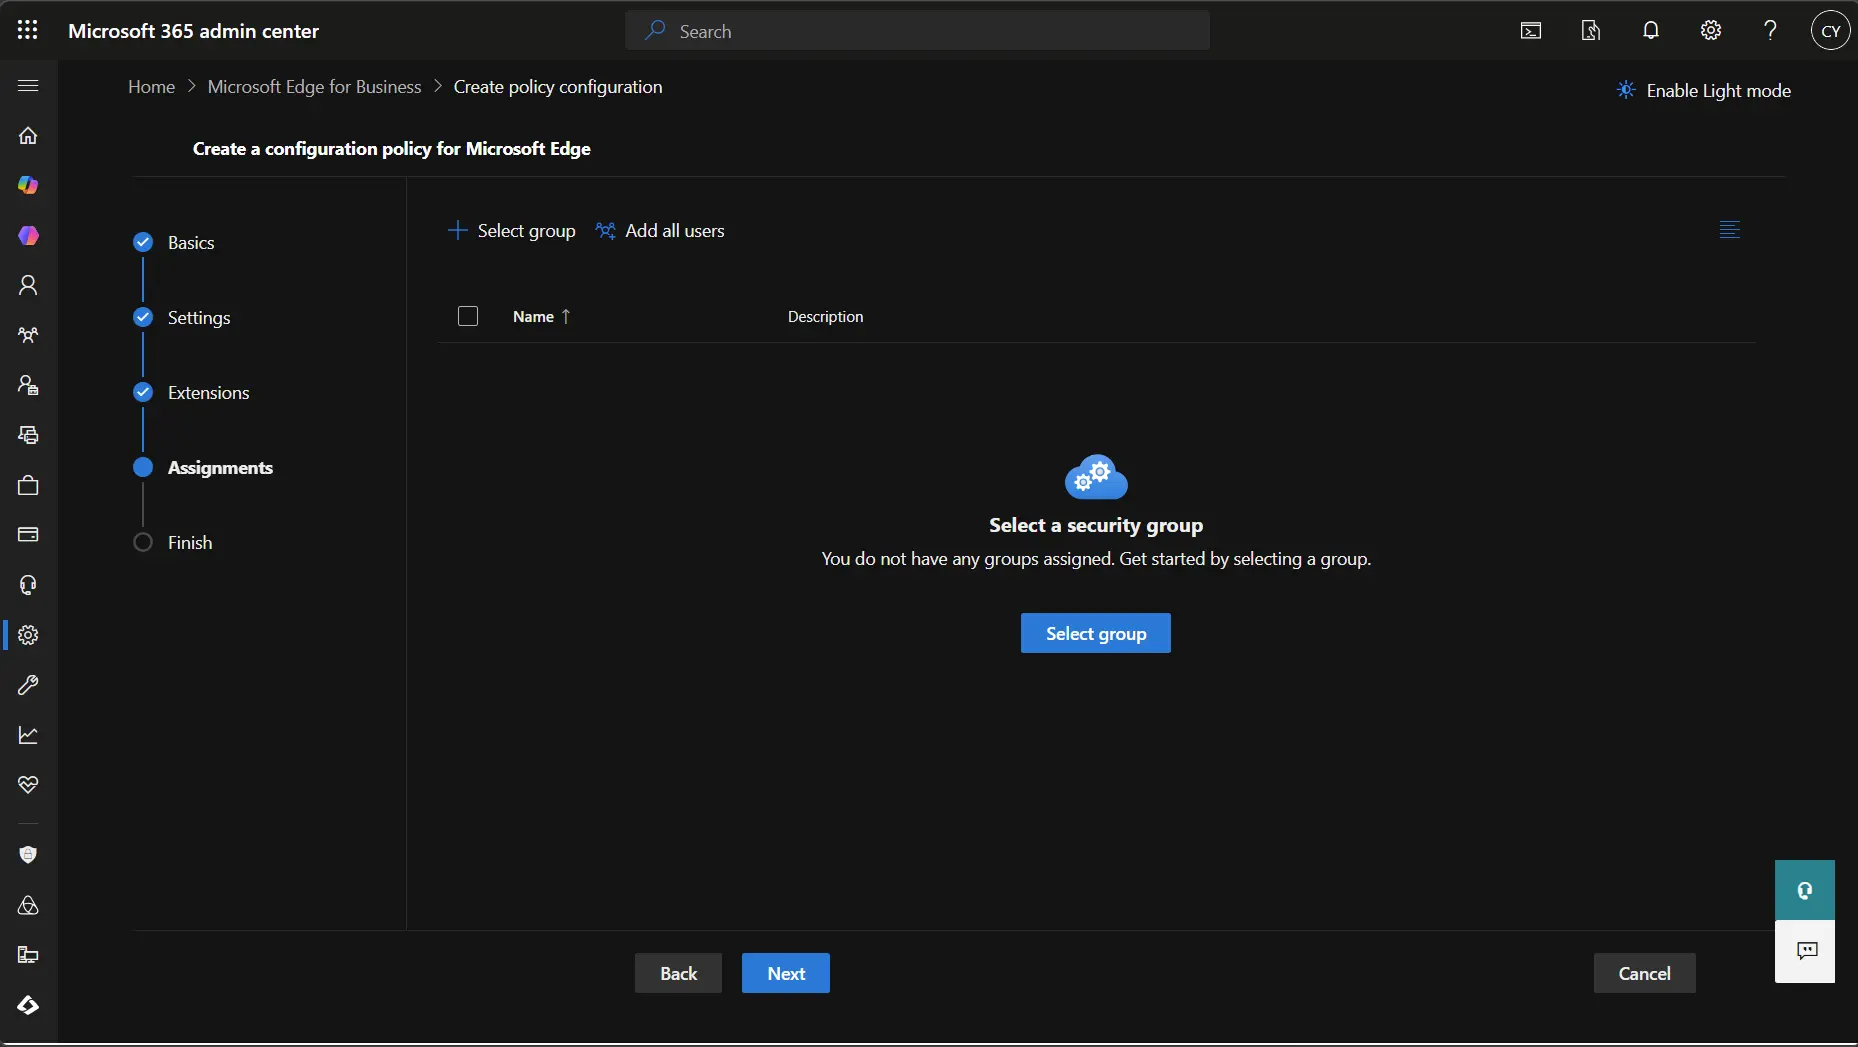Click the Next button
1858x1047 pixels.
click(785, 974)
